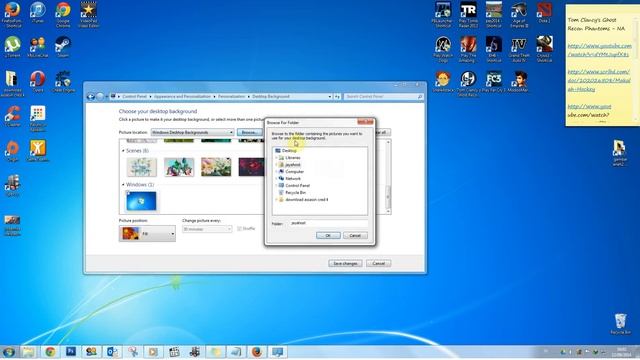Select Control Panel in the breadcrumb bar
The image size is (640, 360).
pos(134,97)
